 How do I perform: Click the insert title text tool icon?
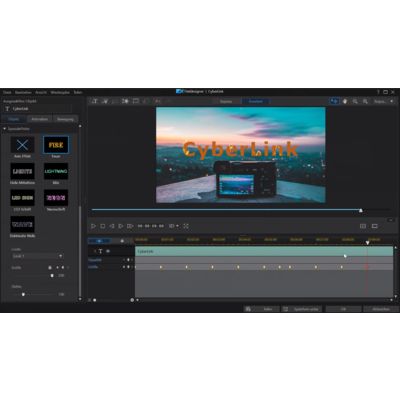tap(95, 101)
